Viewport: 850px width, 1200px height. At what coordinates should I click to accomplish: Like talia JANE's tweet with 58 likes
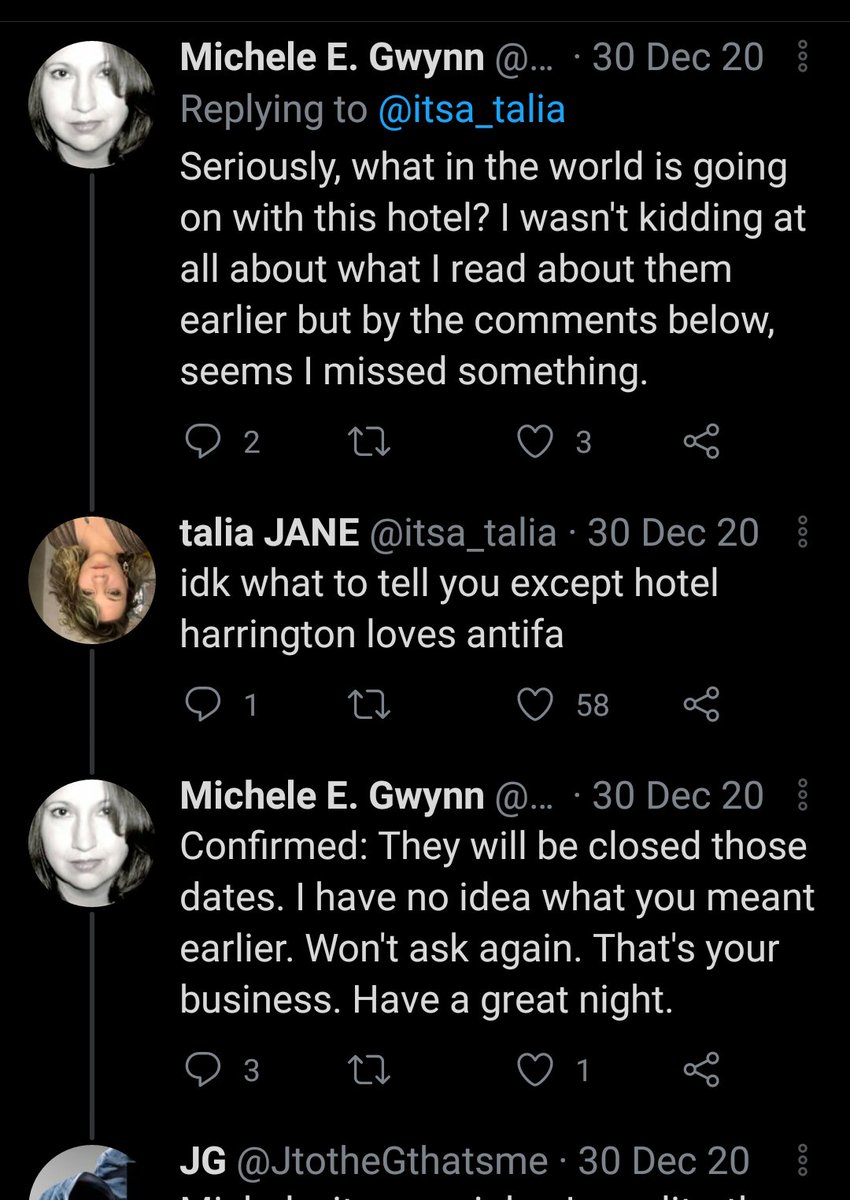[x=539, y=706]
